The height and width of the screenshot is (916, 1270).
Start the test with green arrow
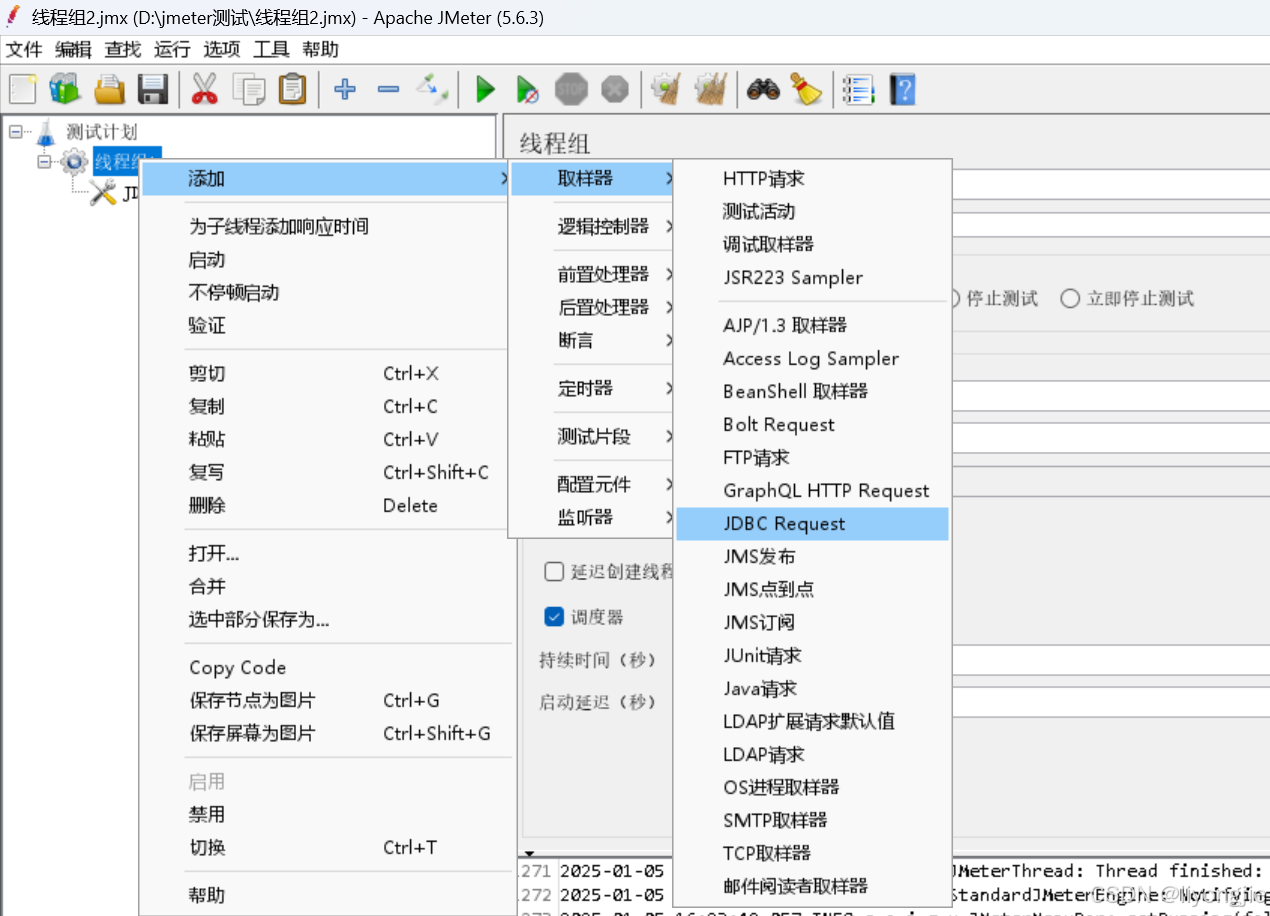point(485,90)
